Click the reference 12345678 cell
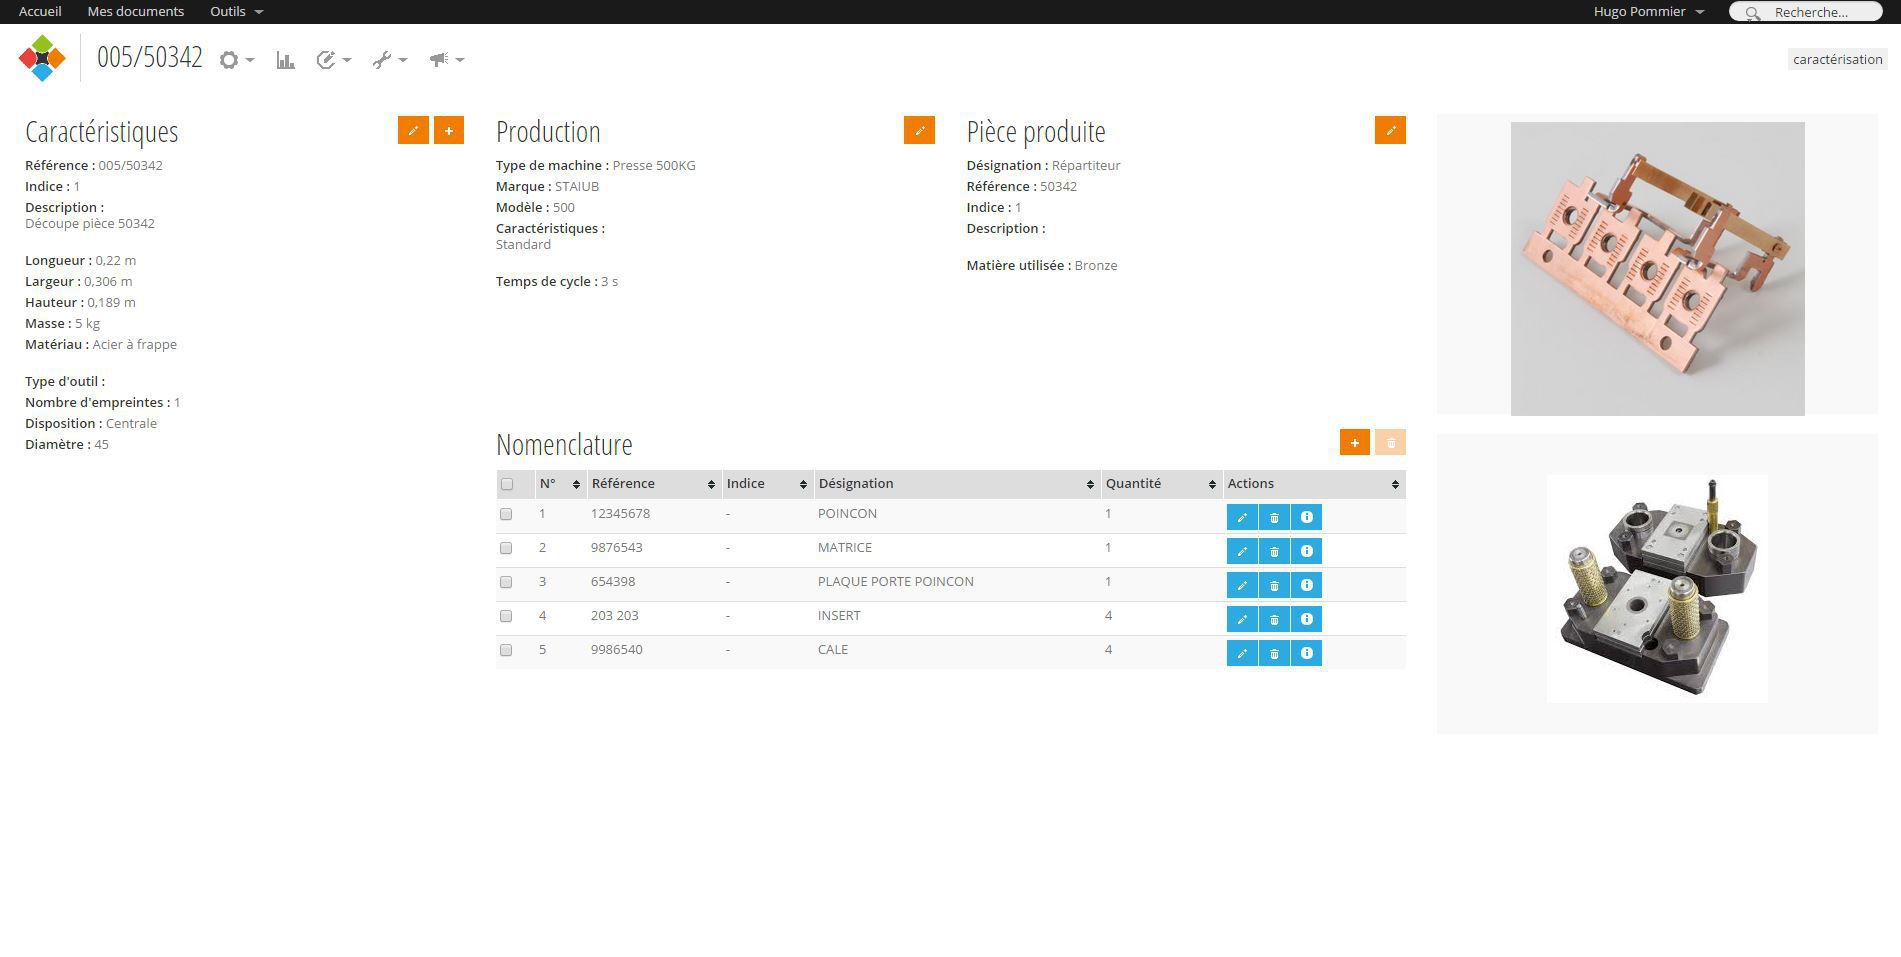The width and height of the screenshot is (1901, 957). tap(620, 514)
